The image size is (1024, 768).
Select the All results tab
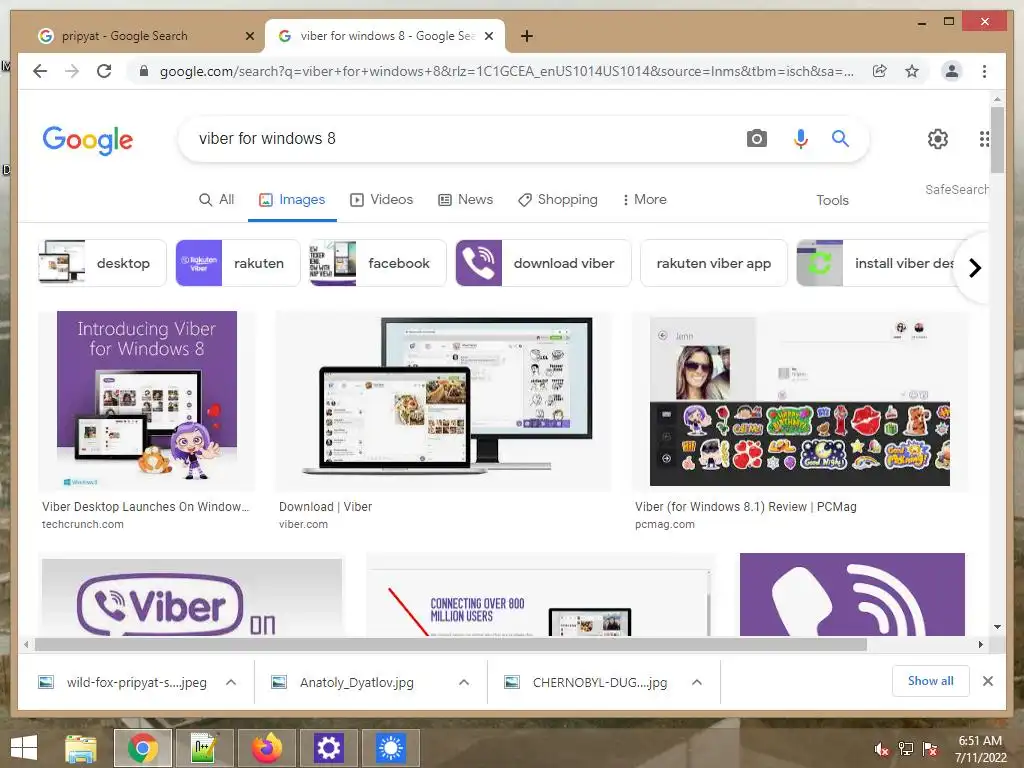(216, 200)
